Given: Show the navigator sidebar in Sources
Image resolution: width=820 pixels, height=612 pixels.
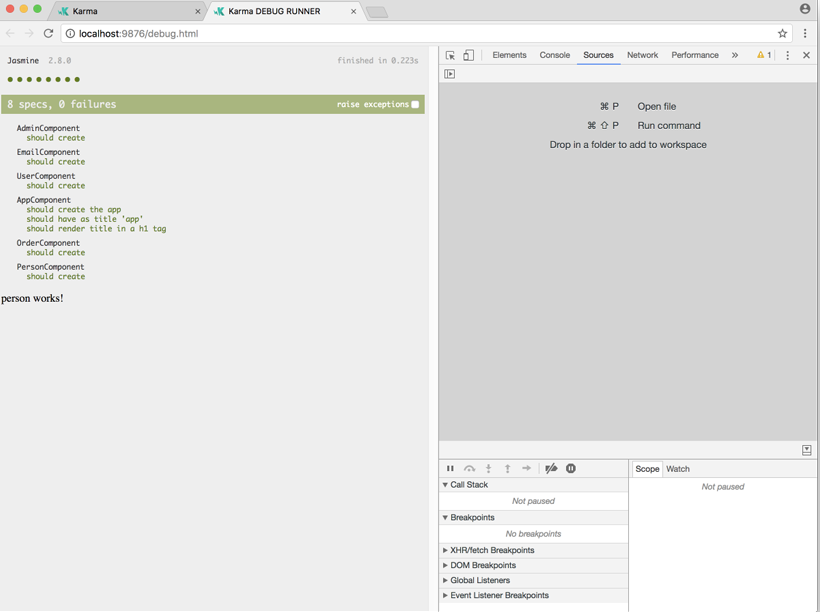Looking at the screenshot, I should (449, 74).
